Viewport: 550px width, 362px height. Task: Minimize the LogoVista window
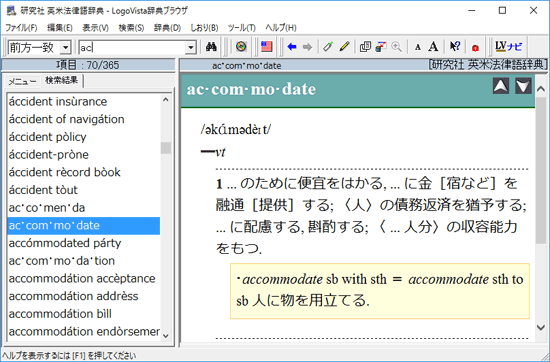(x=472, y=11)
